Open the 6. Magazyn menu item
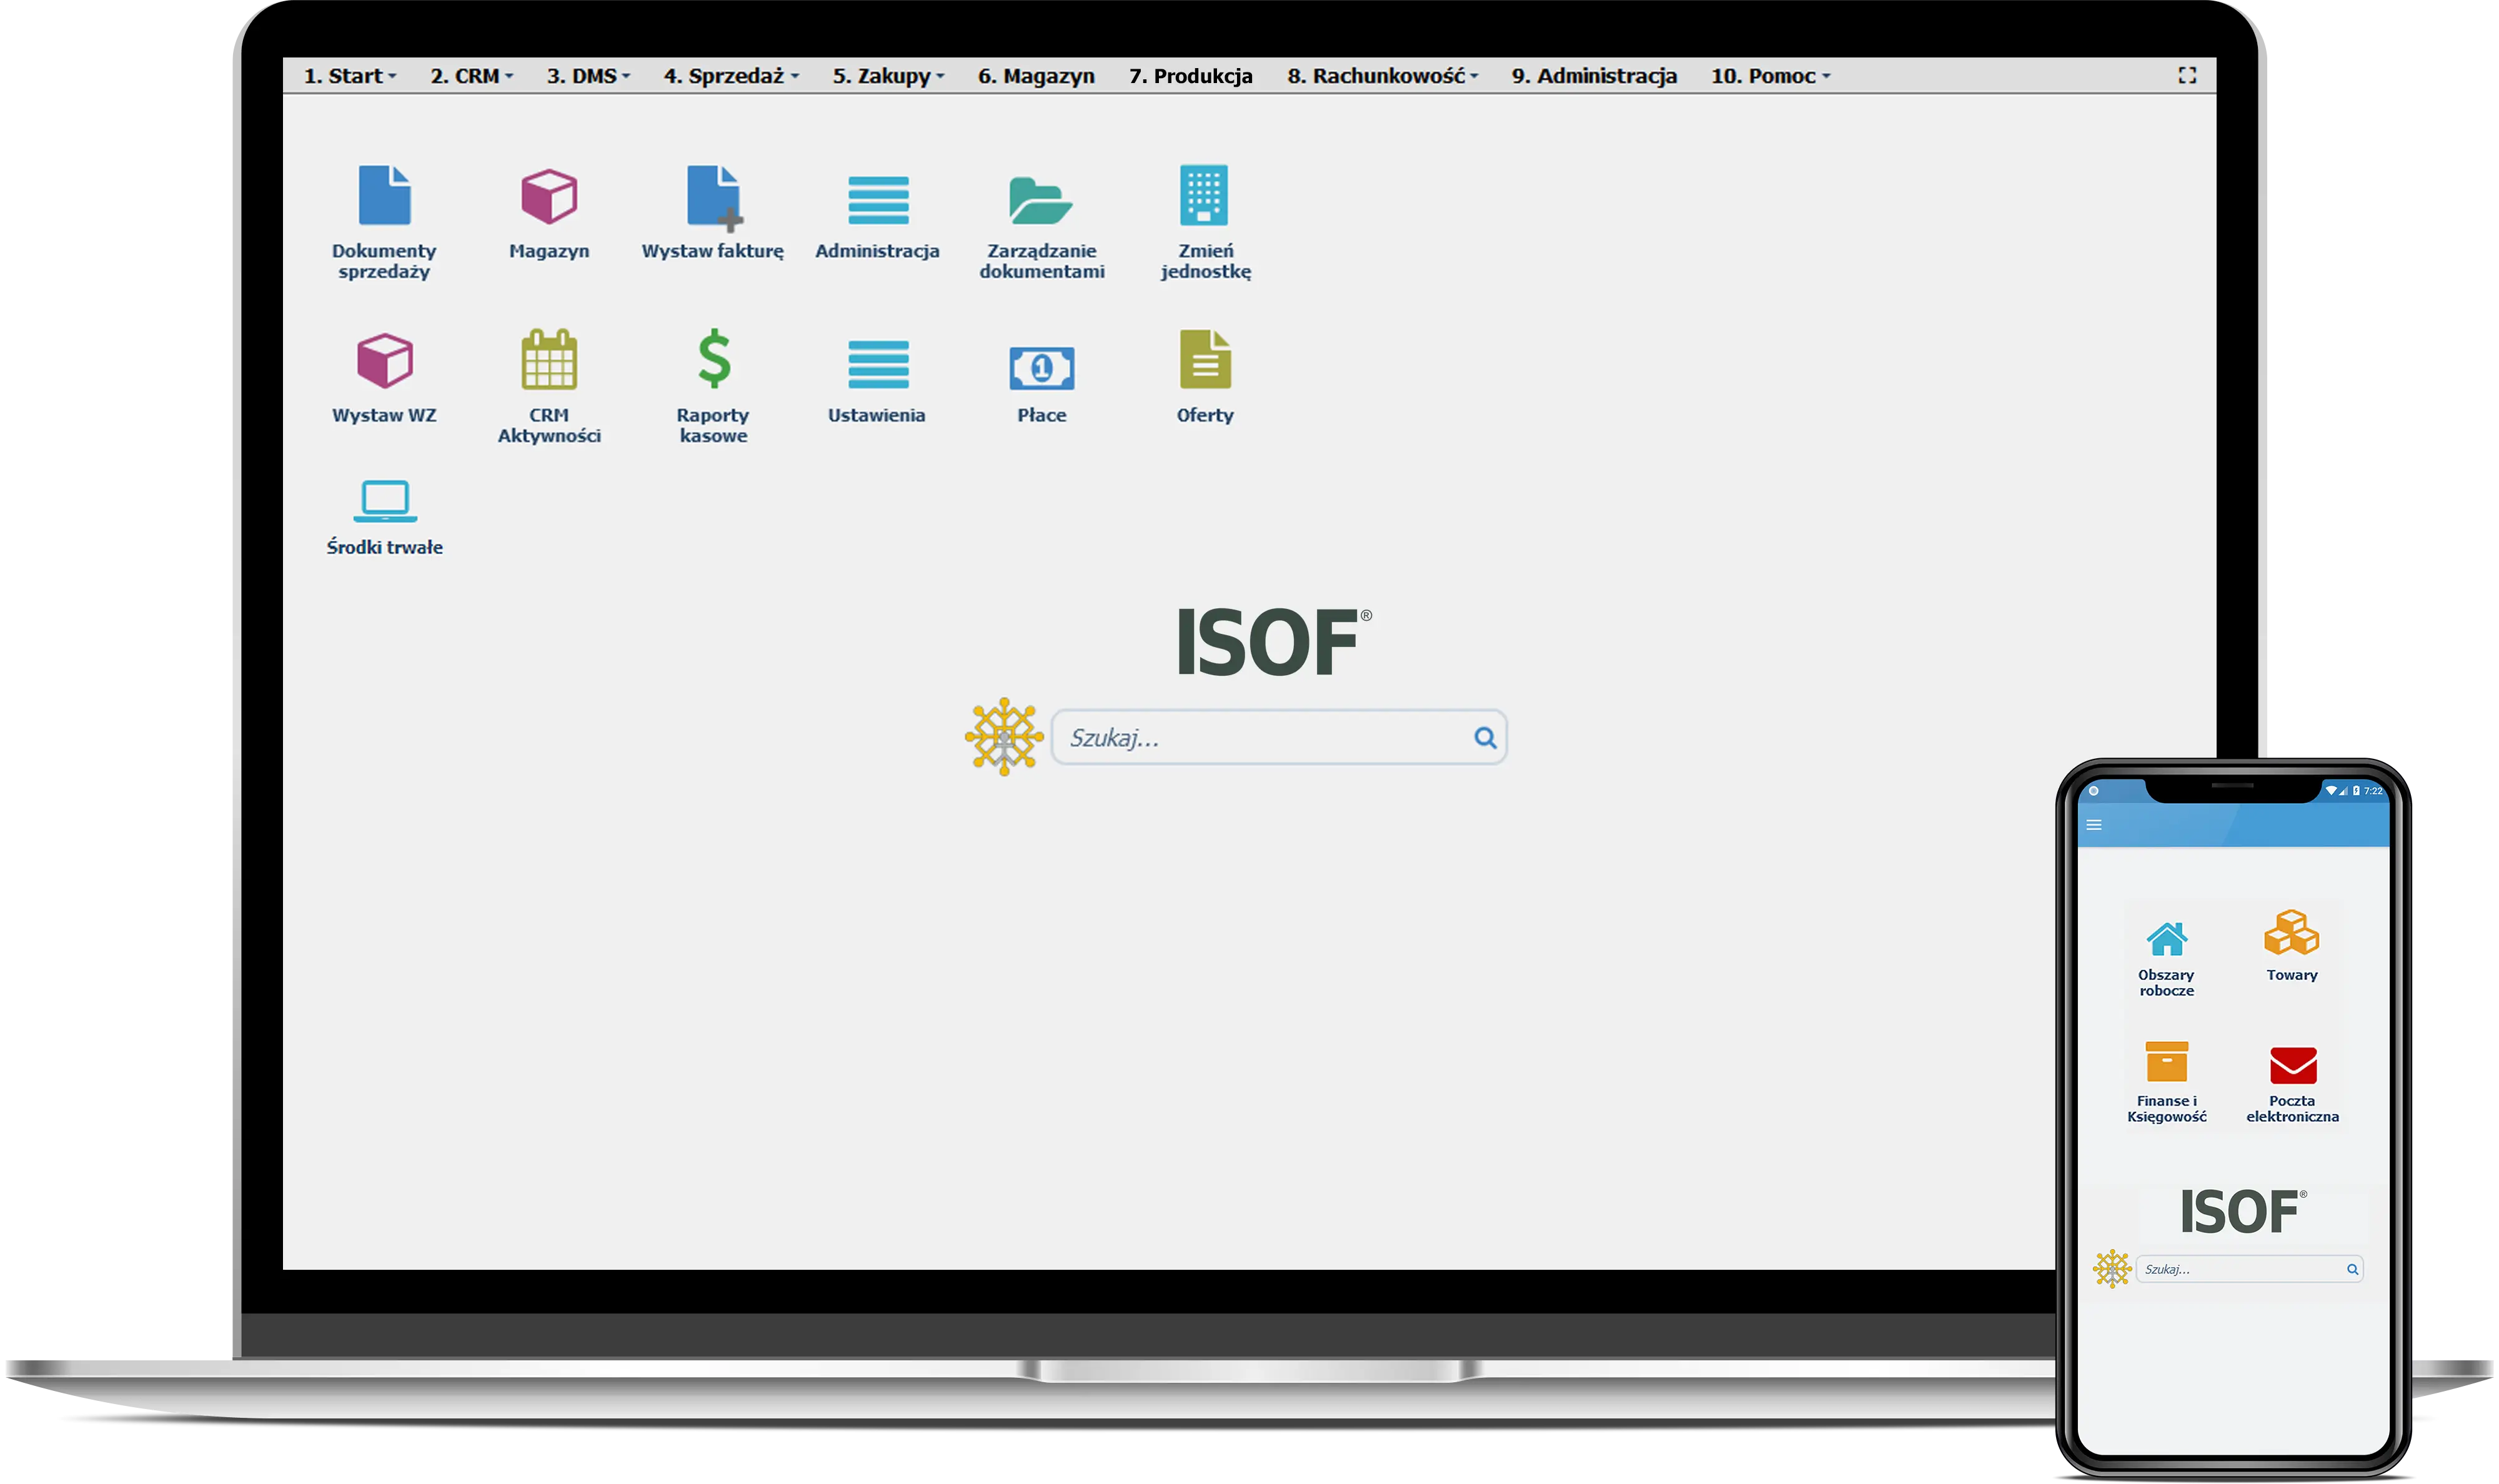The width and height of the screenshot is (2499, 1484). pyautogui.click(x=1036, y=76)
